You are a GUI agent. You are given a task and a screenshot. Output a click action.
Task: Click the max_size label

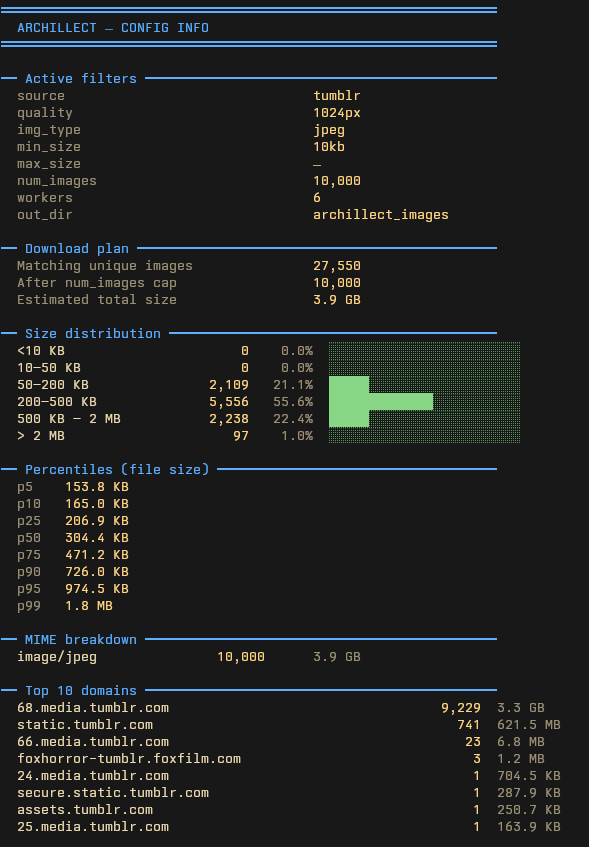pyautogui.click(x=49, y=164)
